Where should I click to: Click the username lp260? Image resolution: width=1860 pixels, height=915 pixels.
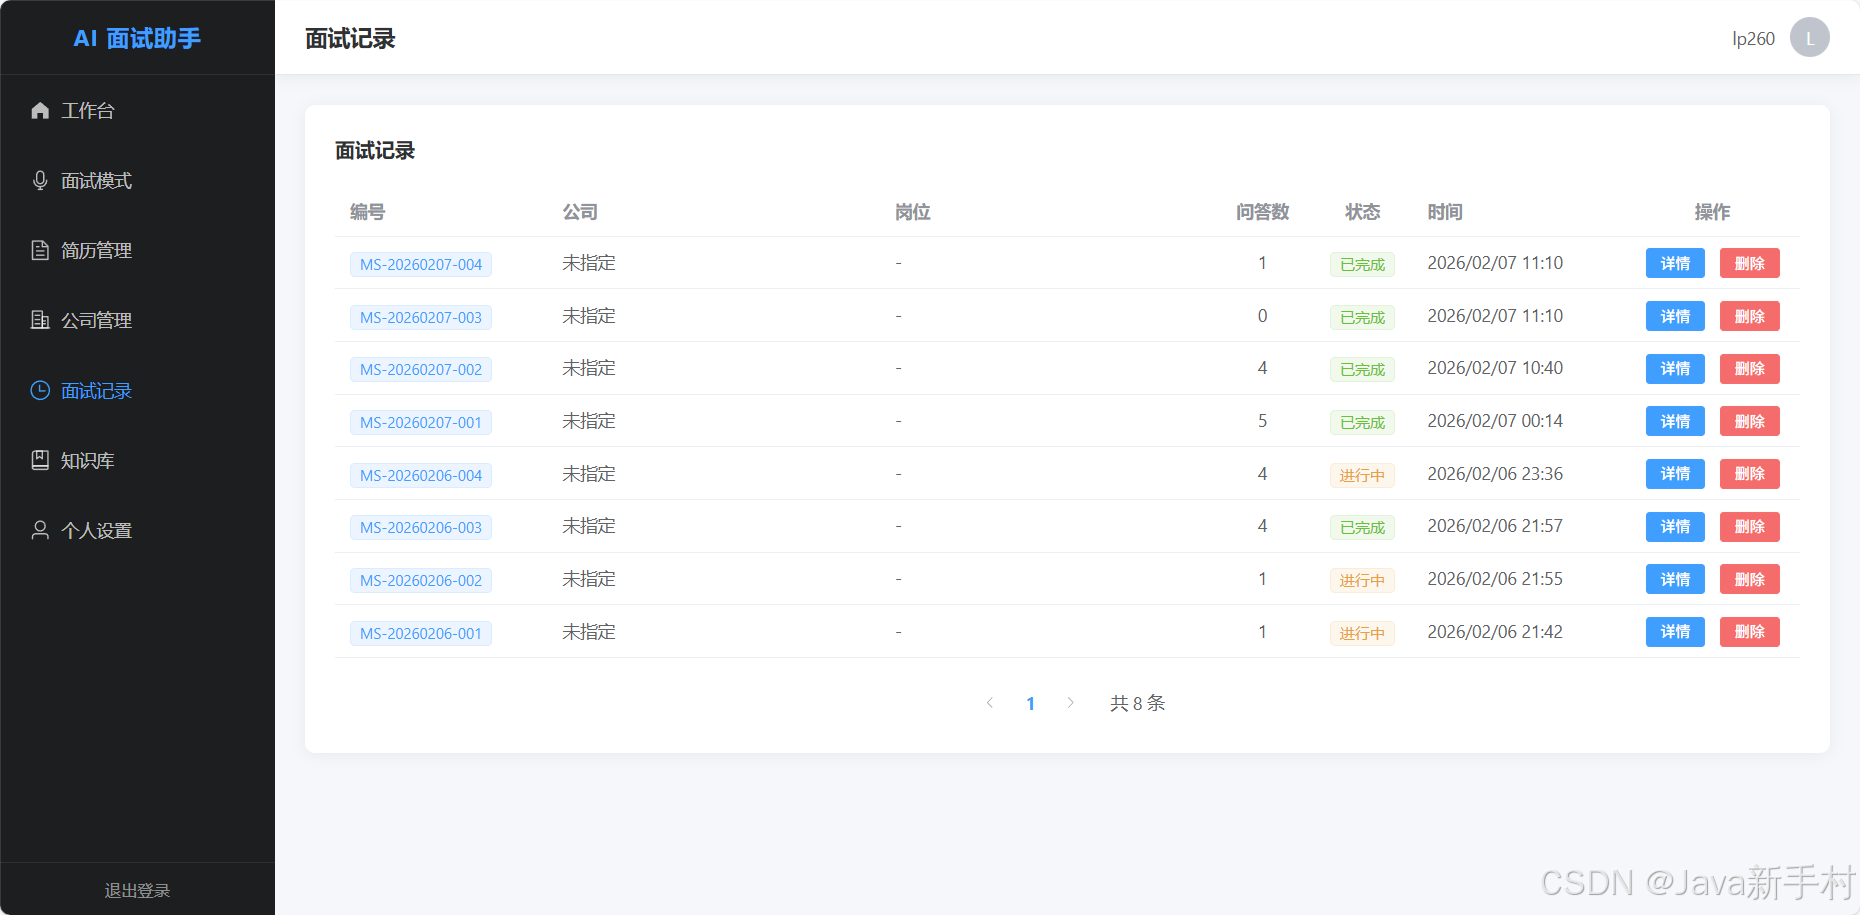coord(1753,38)
